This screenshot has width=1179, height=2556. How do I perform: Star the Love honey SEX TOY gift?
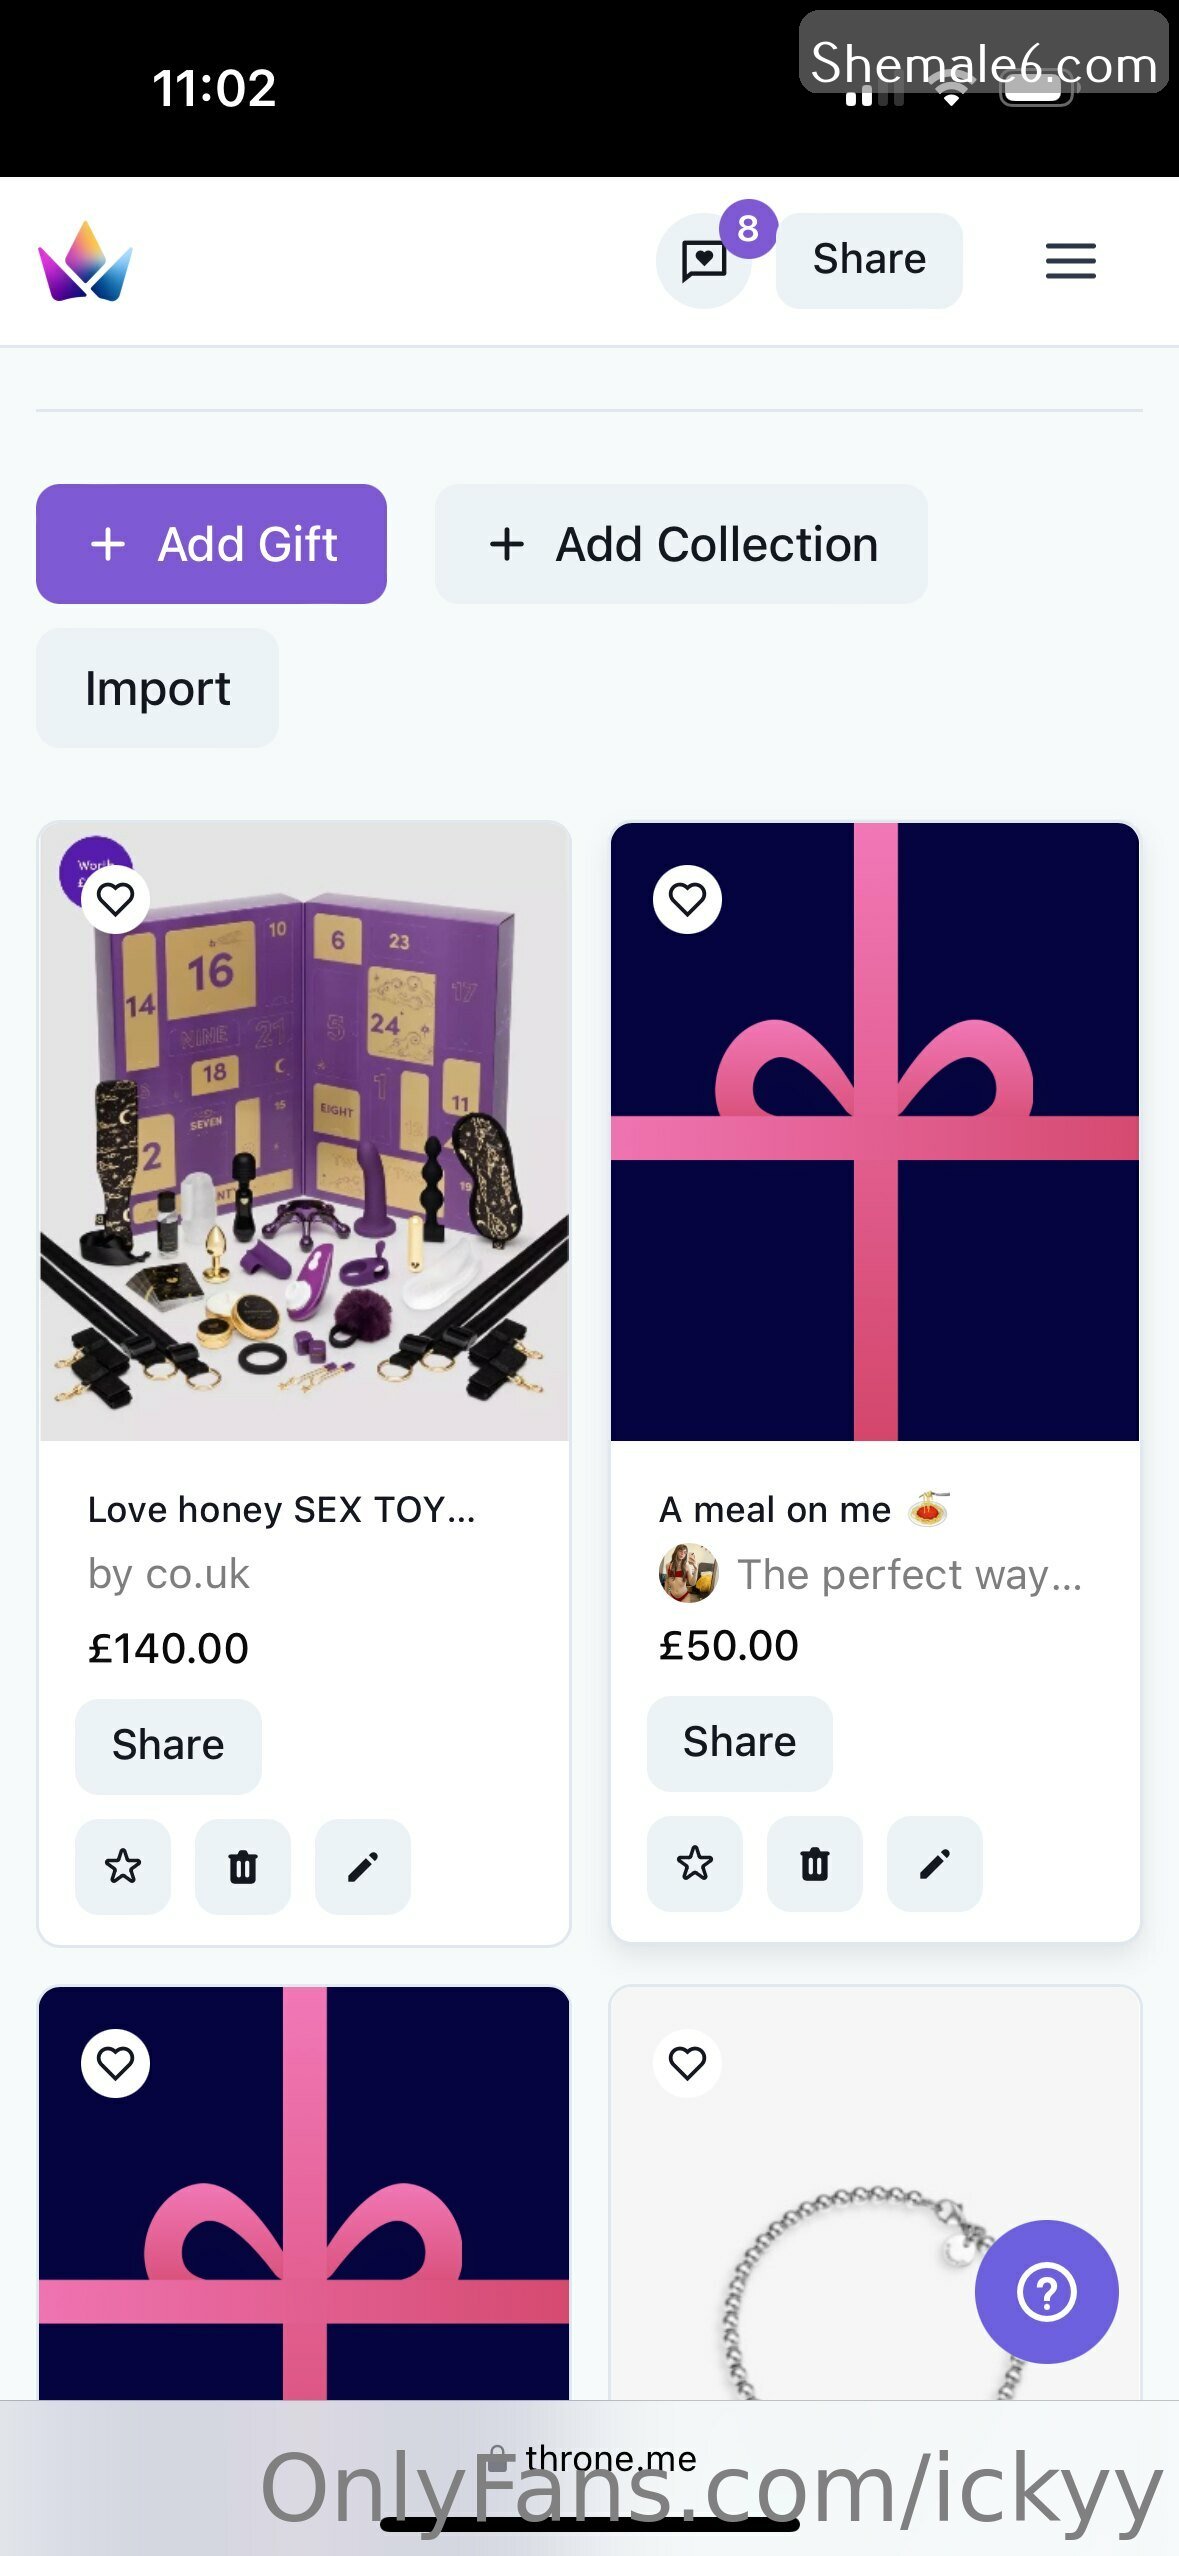tap(123, 1866)
